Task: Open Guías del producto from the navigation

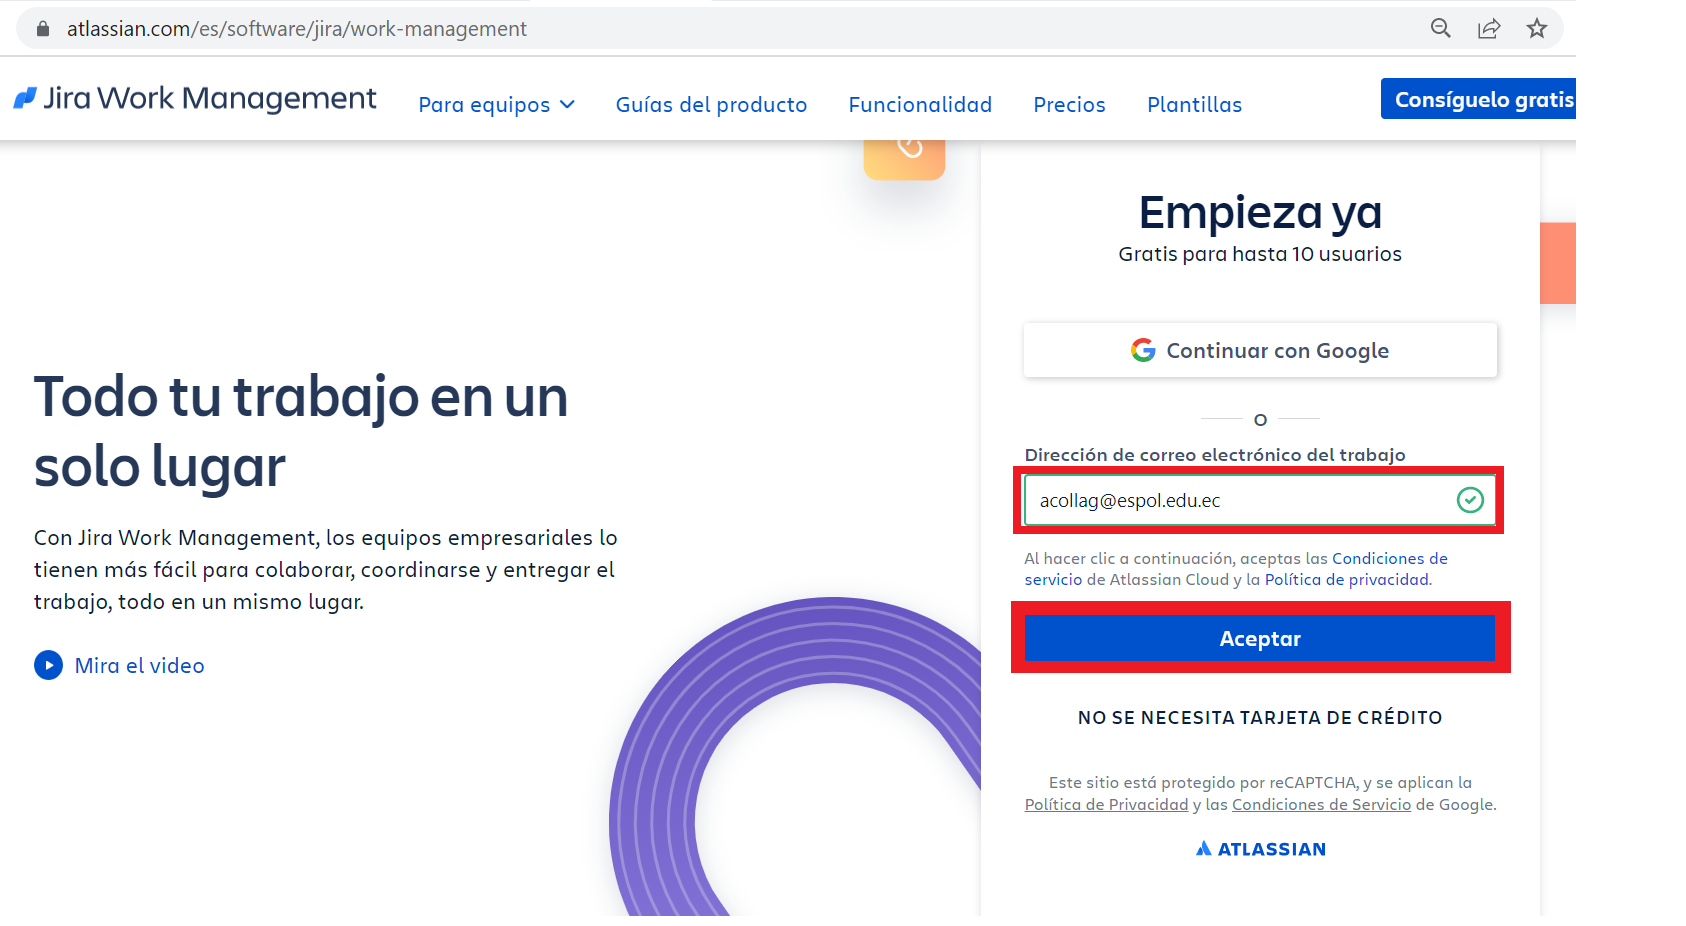Action: click(x=711, y=104)
